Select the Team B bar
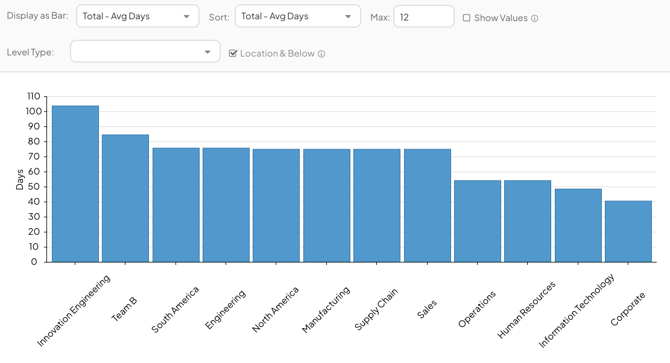The height and width of the screenshot is (363, 670). click(x=125, y=198)
